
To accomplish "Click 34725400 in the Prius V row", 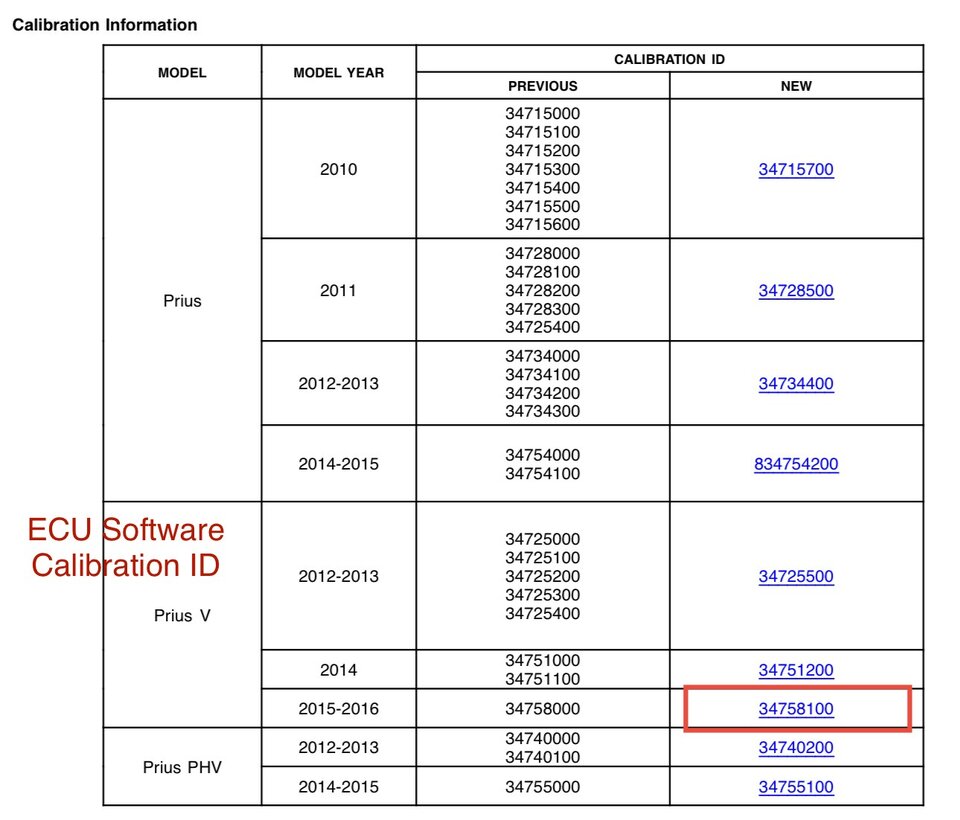I will (542, 614).
